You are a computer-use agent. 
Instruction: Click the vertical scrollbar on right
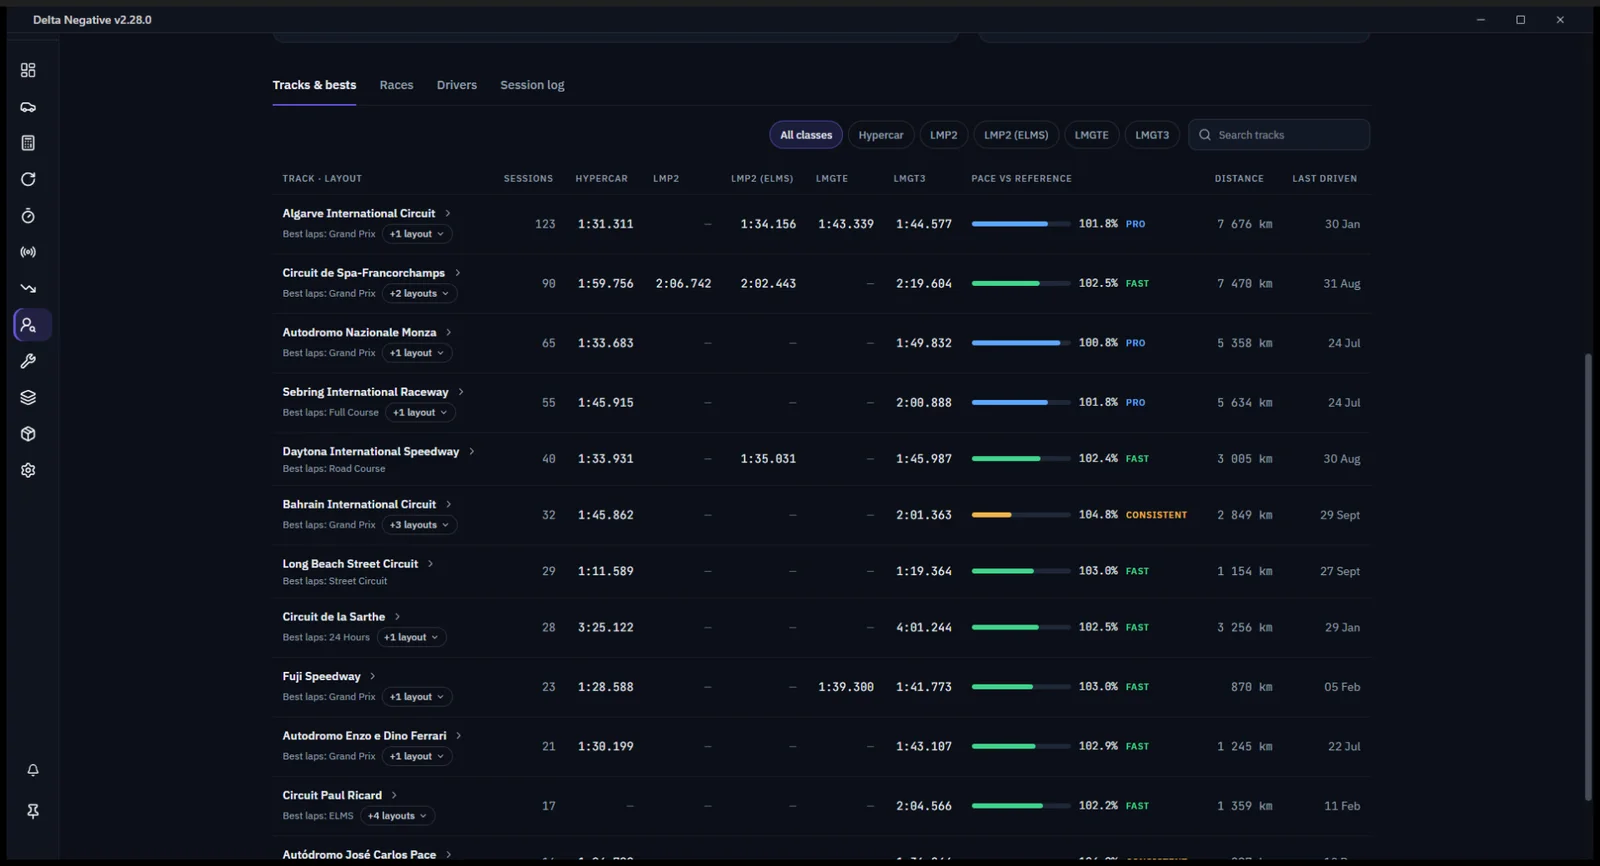[x=1587, y=577]
